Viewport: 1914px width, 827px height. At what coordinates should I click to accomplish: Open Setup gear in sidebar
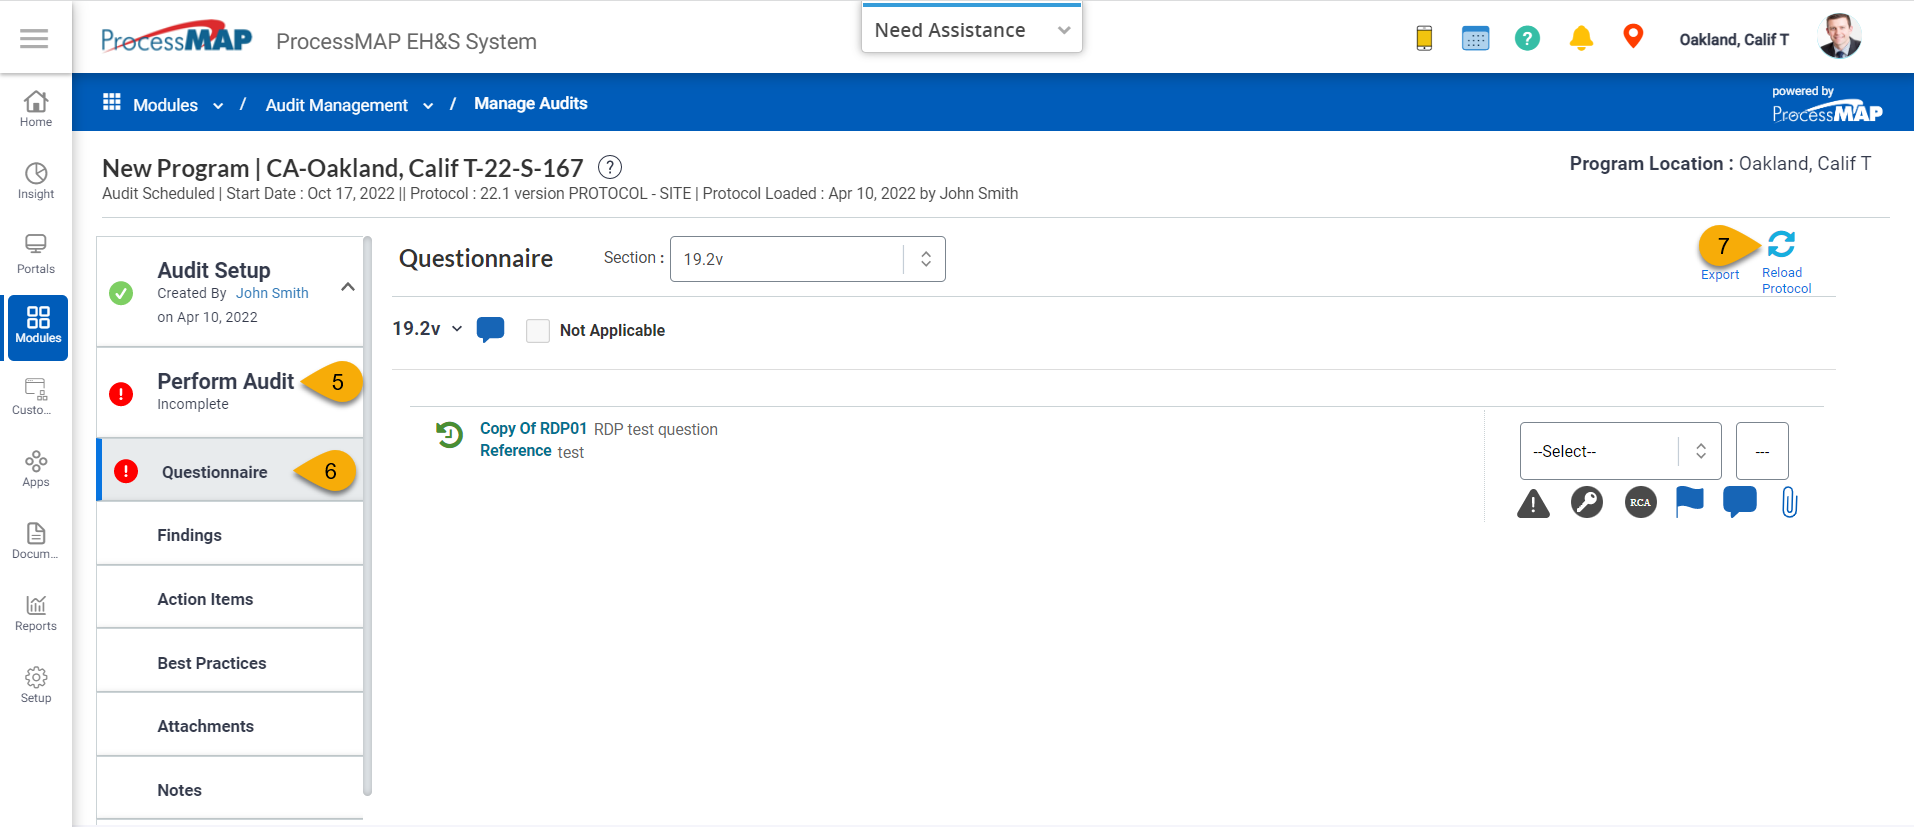(x=36, y=685)
